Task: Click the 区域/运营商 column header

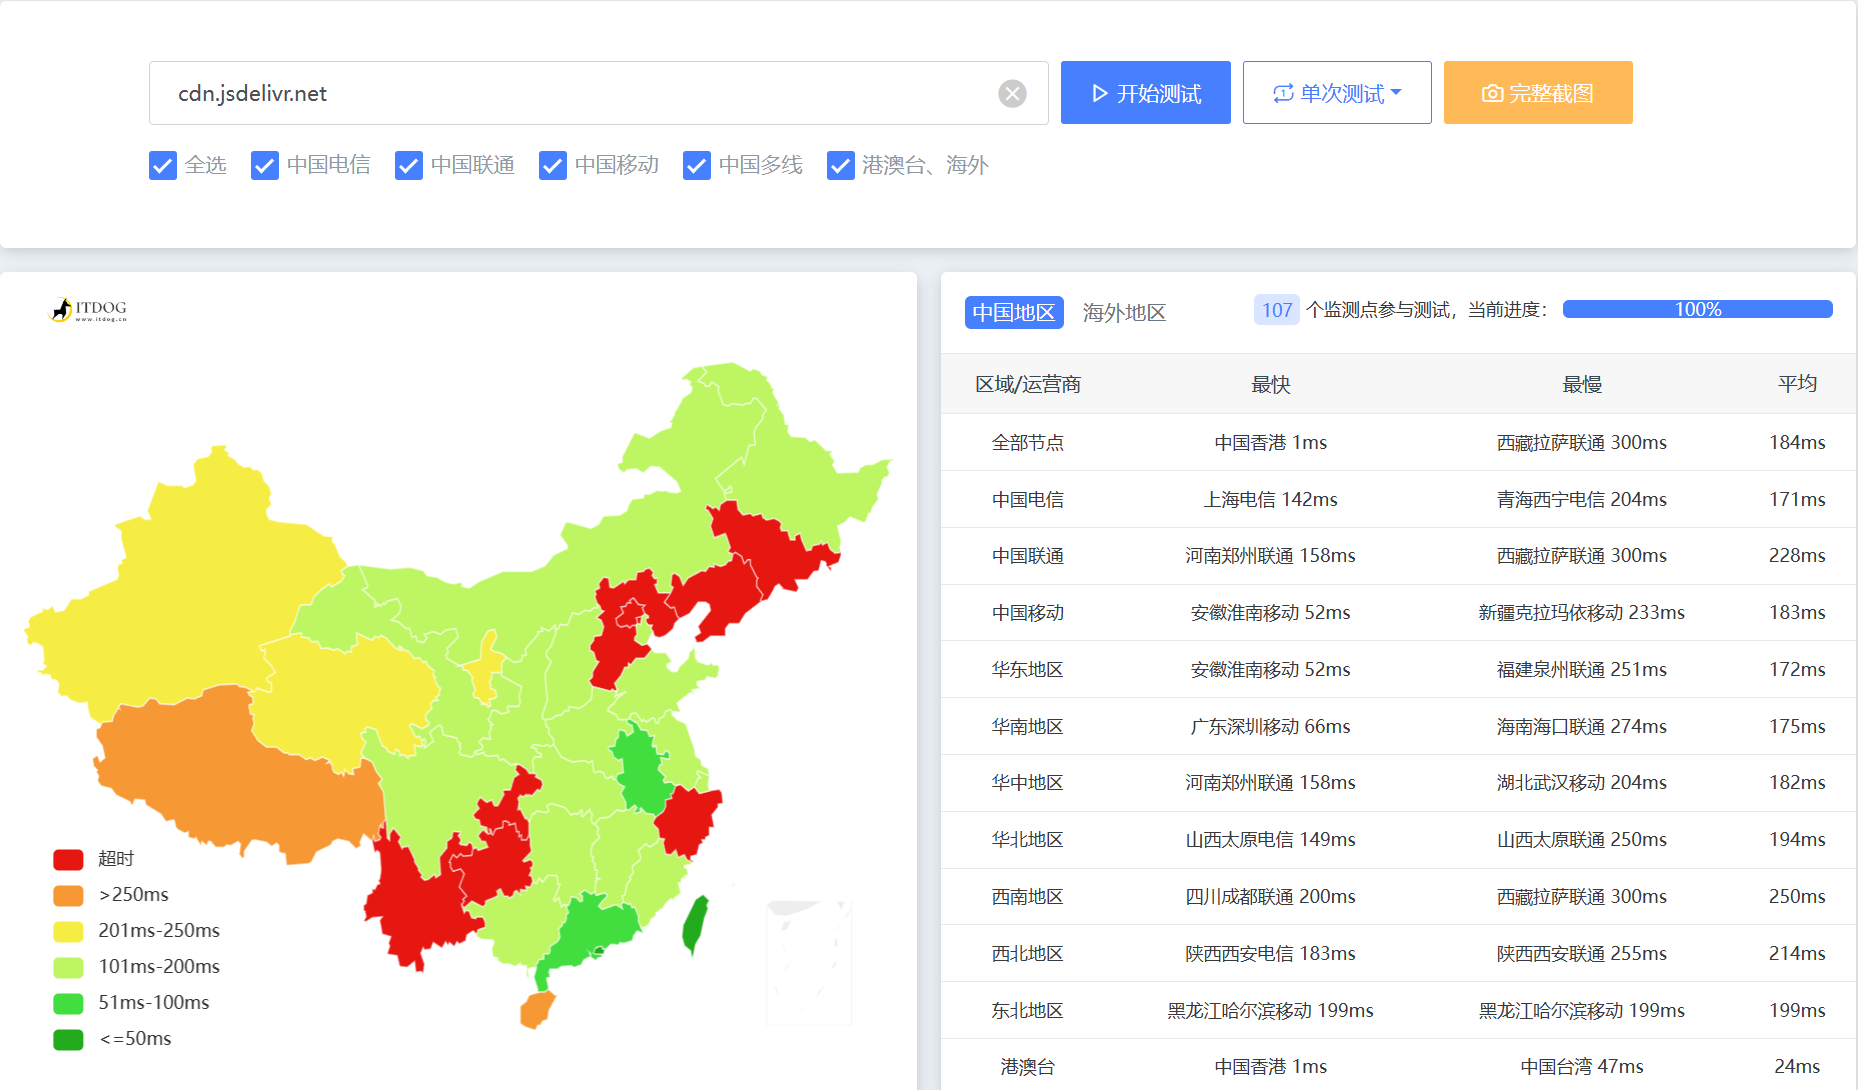Action: tap(1028, 384)
